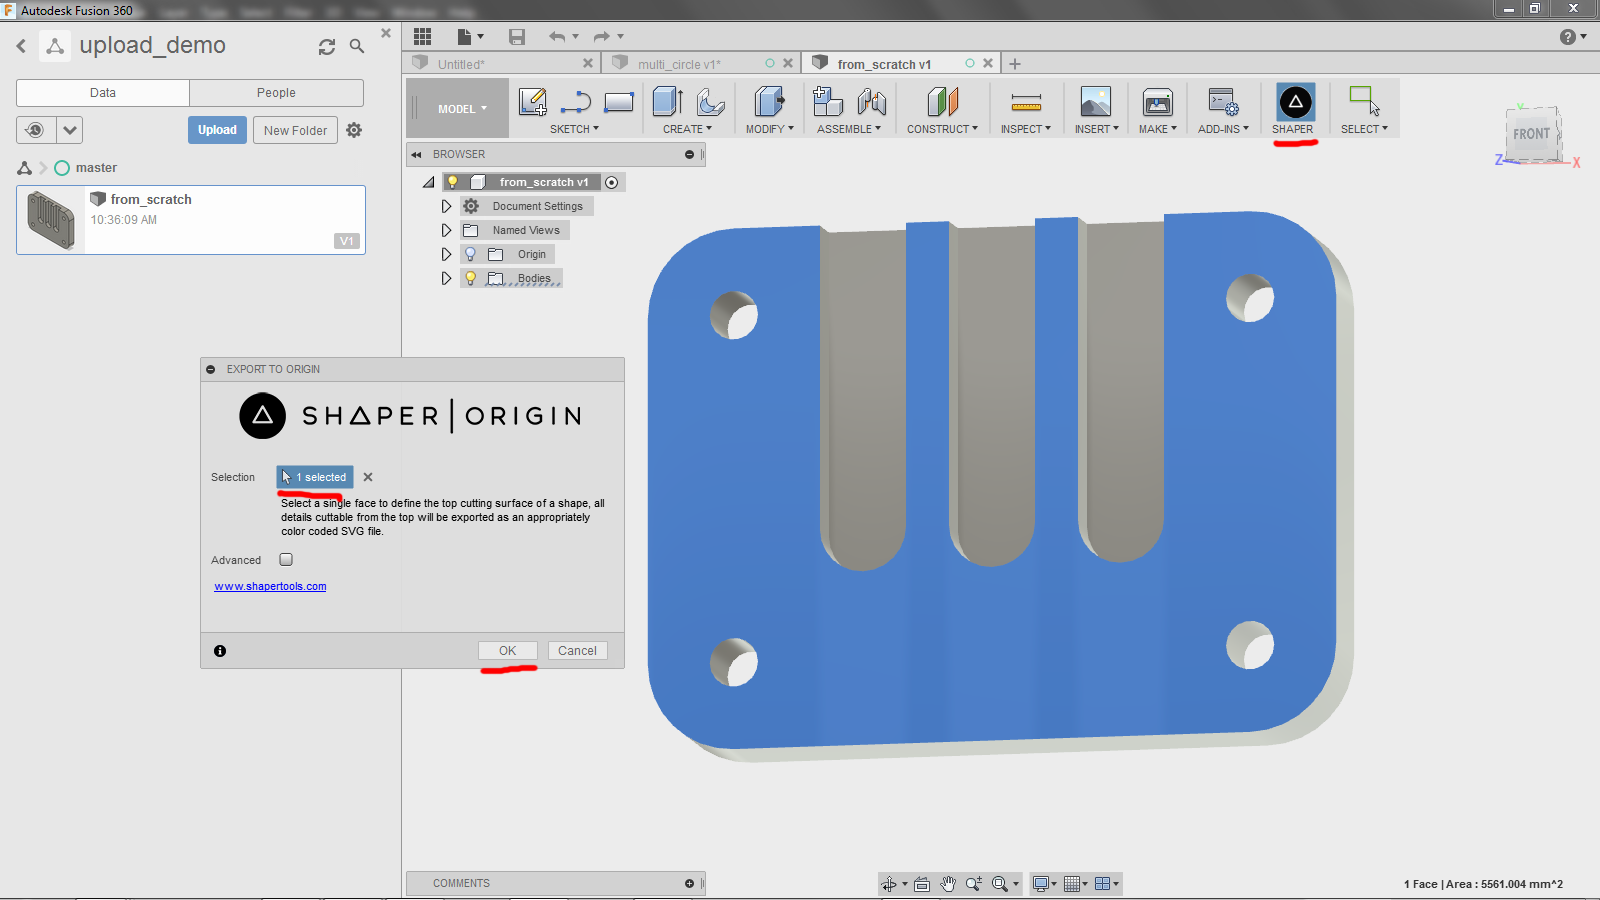Click the Shaper Origin export icon
Viewport: 1600px width, 900px height.
(x=1295, y=102)
